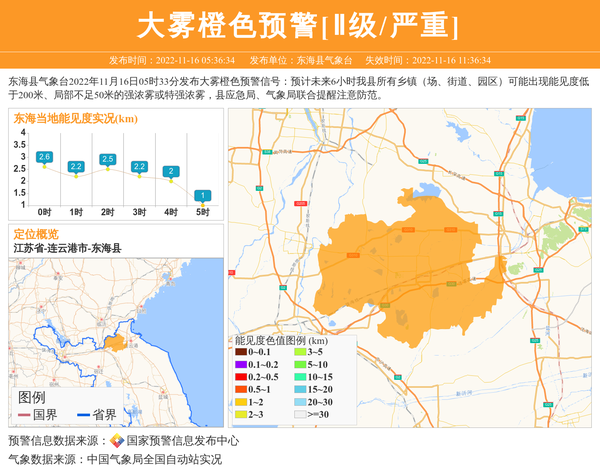Click the 东海当地能见度实况 chart heading
This screenshot has height=471, width=600.
pos(75,118)
